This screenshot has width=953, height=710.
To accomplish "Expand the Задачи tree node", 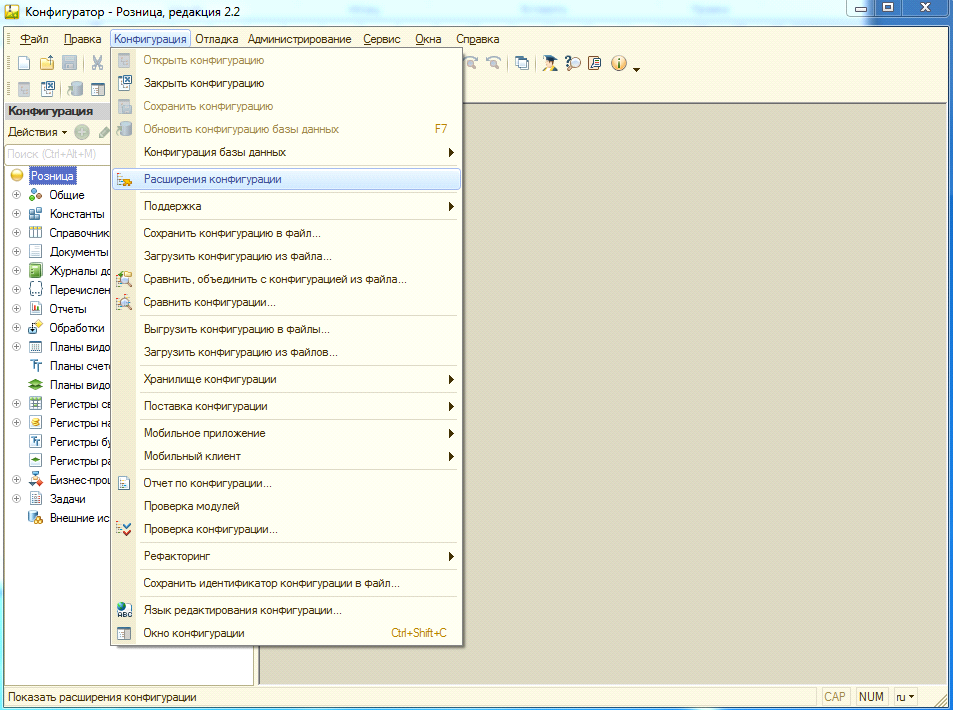I will [x=16, y=499].
